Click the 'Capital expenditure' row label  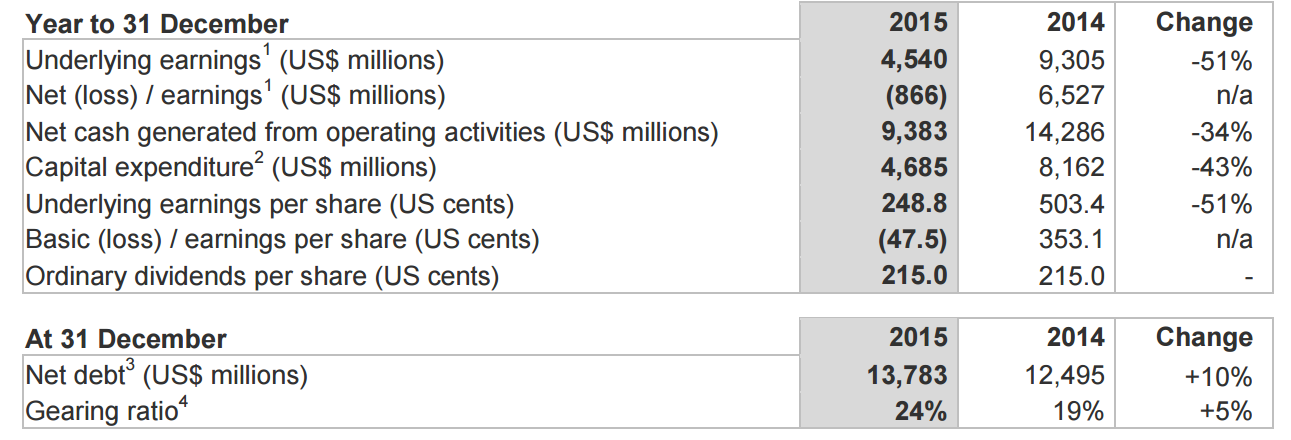pos(230,167)
